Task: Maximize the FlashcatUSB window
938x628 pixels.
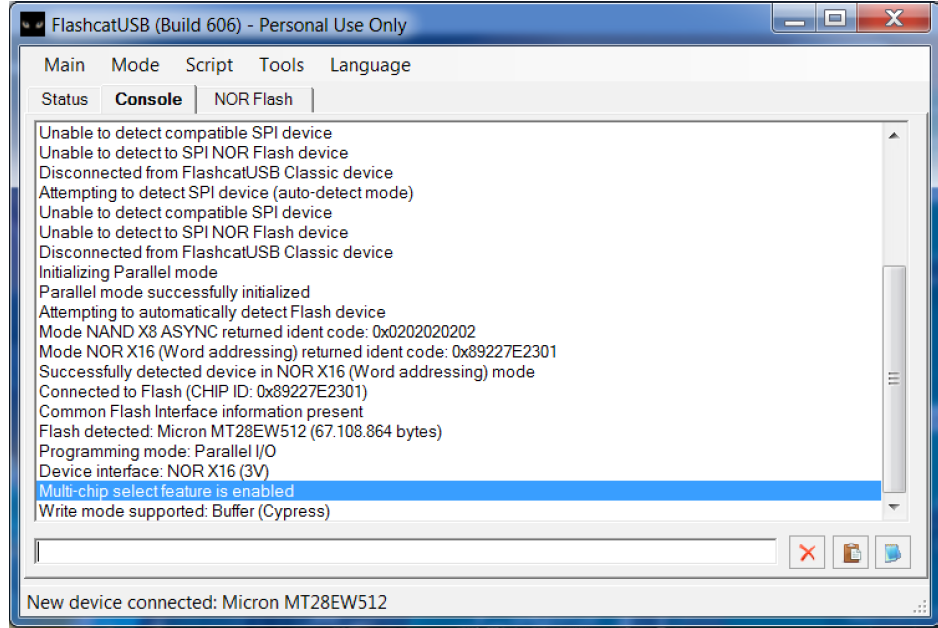Action: point(836,19)
